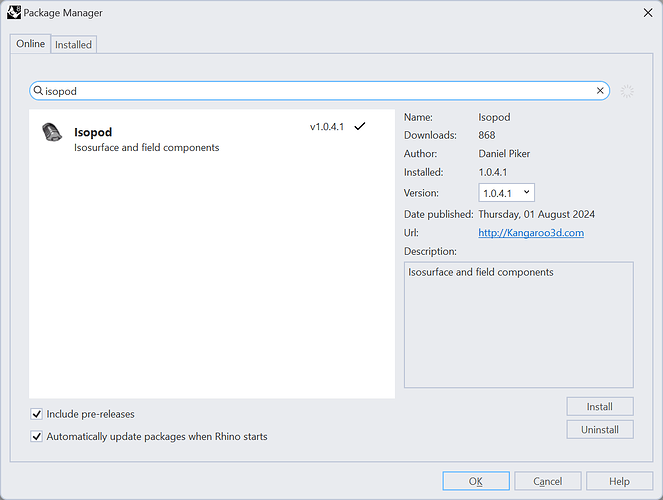Confirm with the OK button
This screenshot has height=500, width=663.
tap(476, 481)
